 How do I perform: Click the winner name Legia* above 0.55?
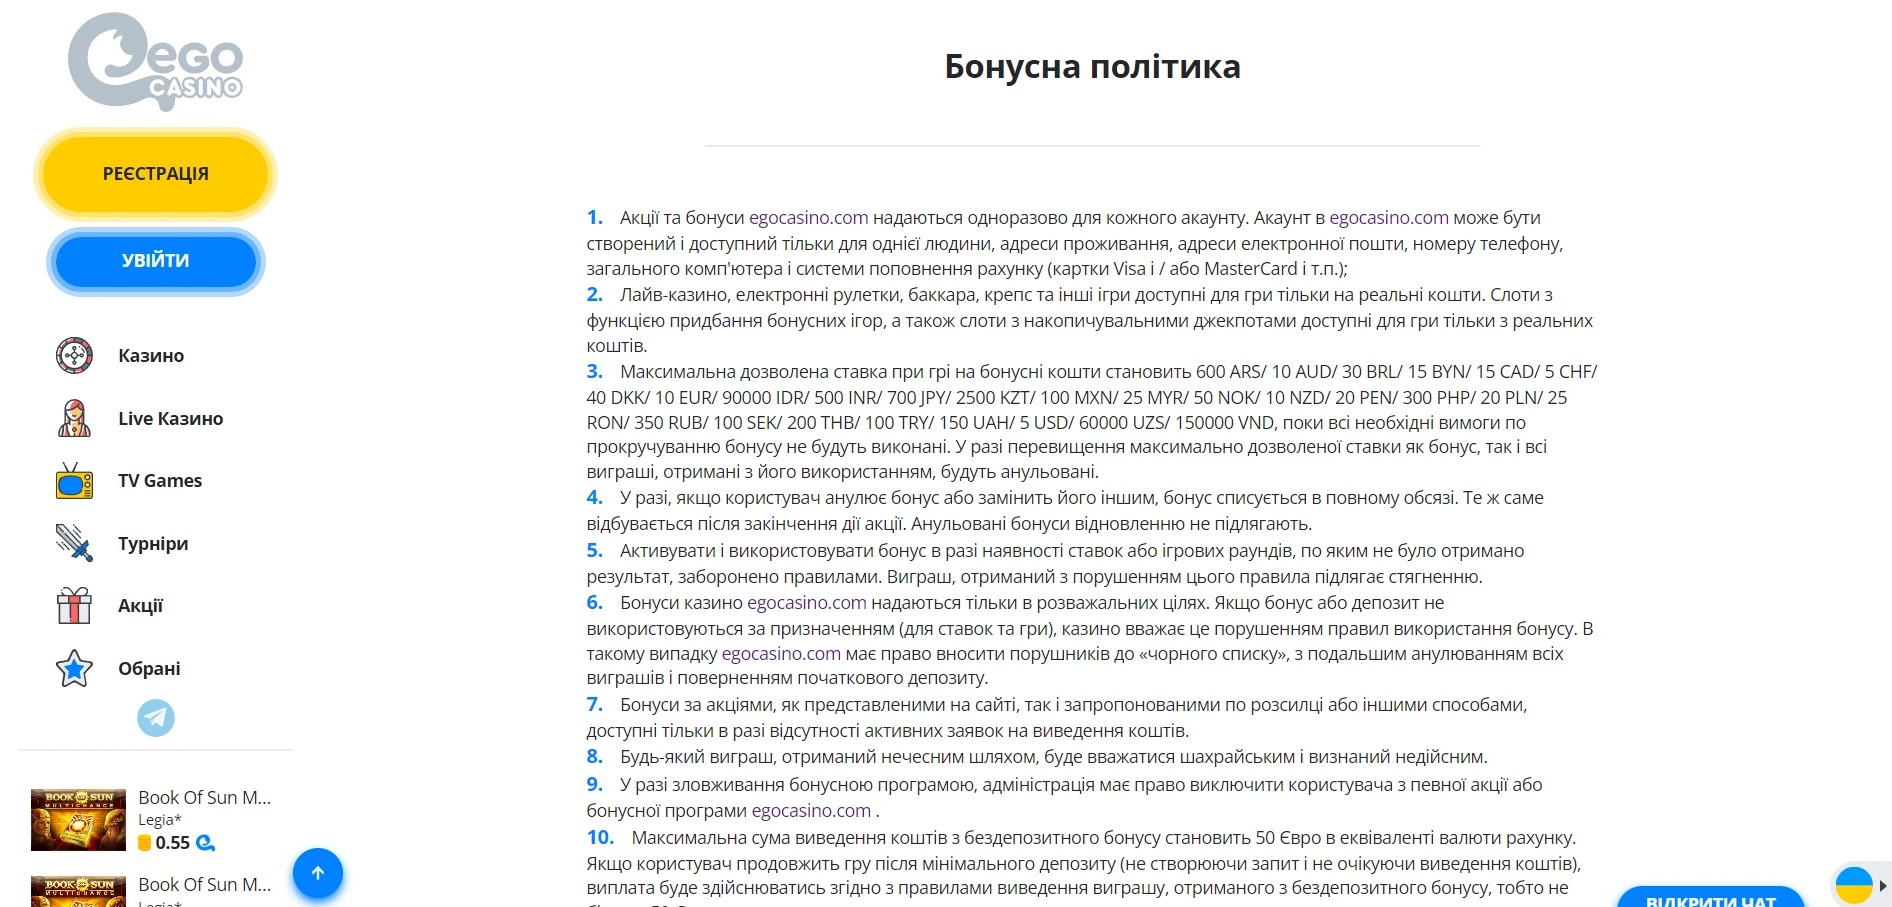(x=160, y=820)
